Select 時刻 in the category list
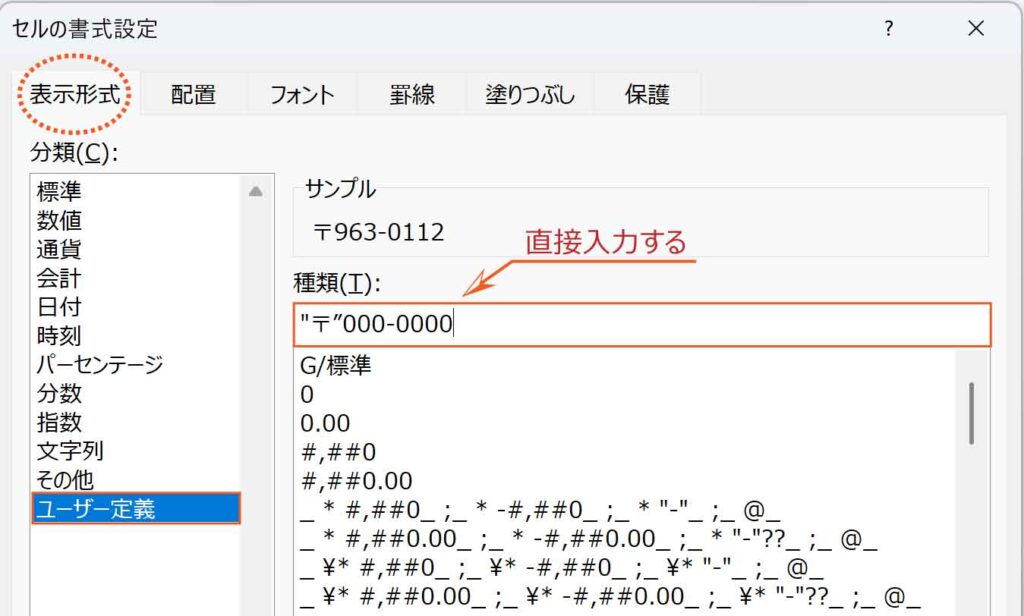The width and height of the screenshot is (1024, 616). [x=136, y=335]
